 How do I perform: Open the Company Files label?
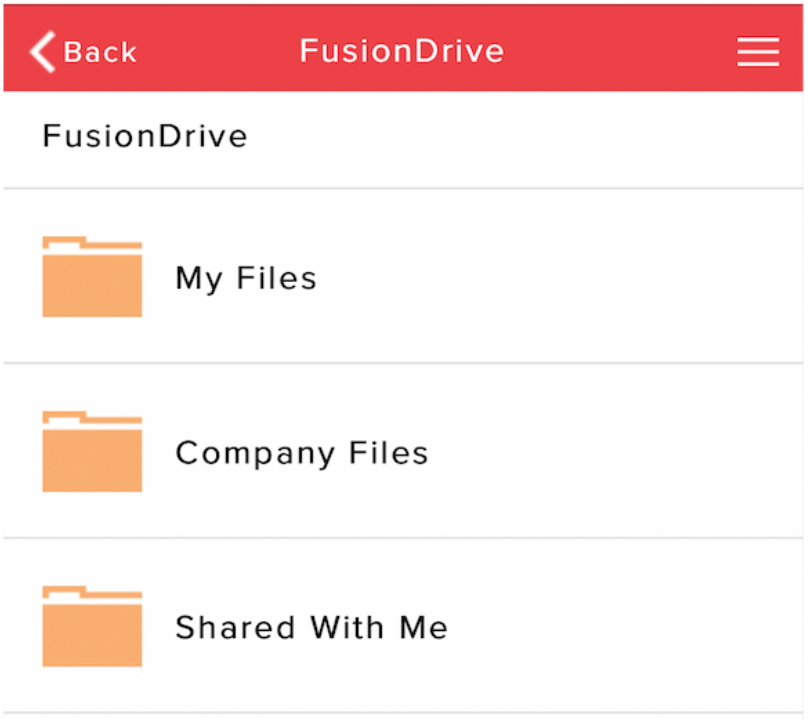pos(302,453)
